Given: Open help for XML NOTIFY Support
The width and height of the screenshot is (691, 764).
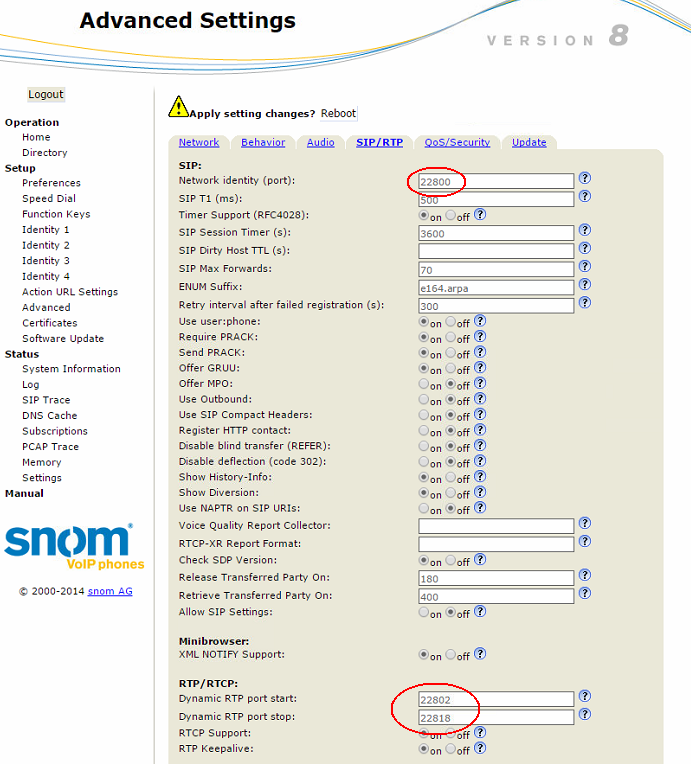Looking at the screenshot, I should coord(480,654).
